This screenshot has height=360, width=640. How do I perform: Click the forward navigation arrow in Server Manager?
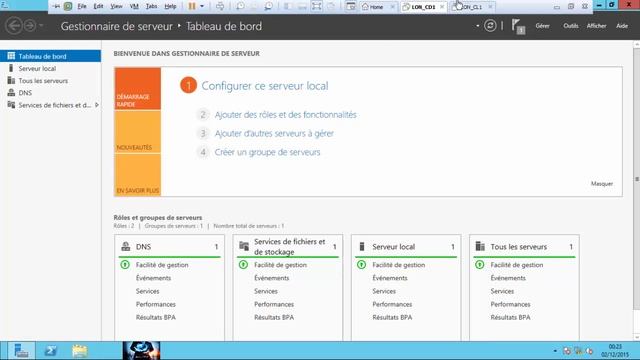[29, 26]
